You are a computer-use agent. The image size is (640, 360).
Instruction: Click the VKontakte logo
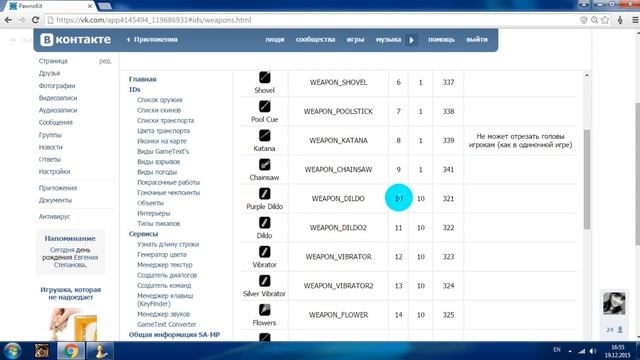(x=76, y=40)
